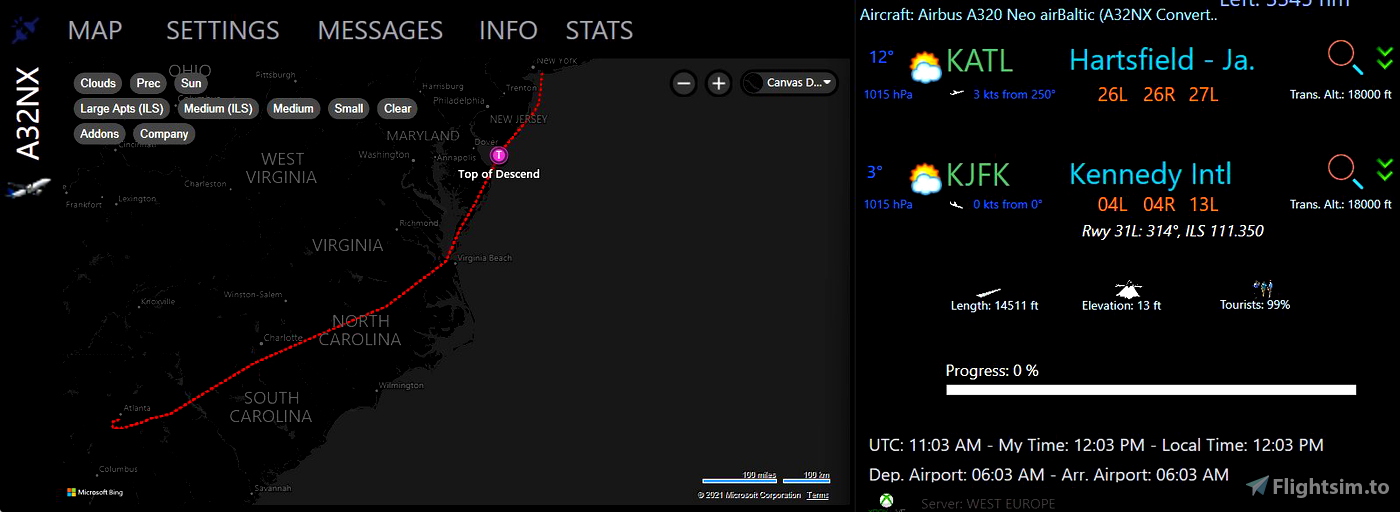Toggle the Sun map layer
Screen dimensions: 1400x512
tap(191, 83)
